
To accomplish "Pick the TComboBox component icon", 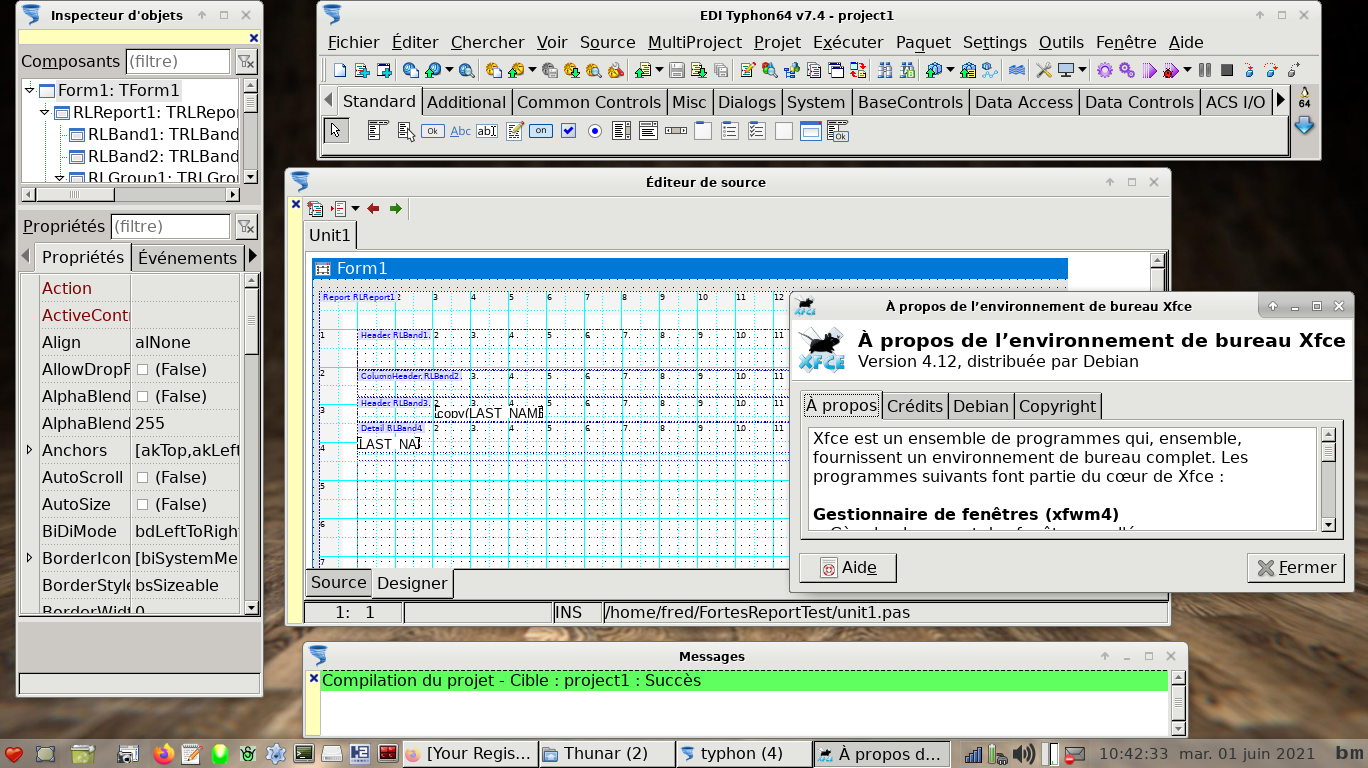I will [648, 131].
